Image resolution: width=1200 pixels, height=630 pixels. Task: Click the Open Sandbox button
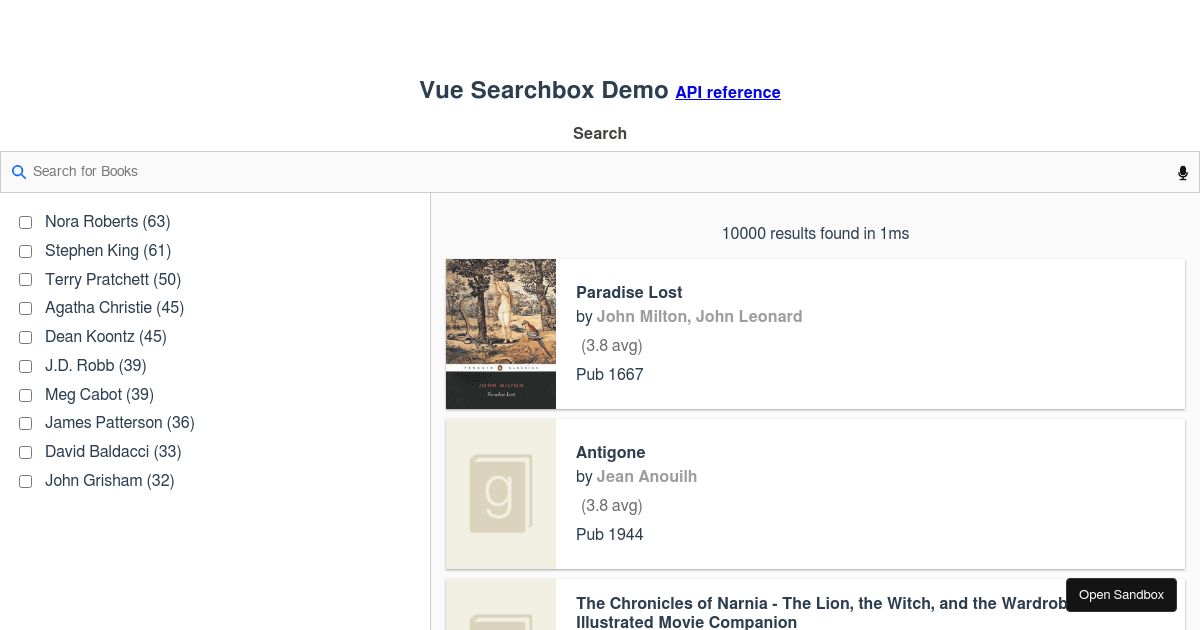pyautogui.click(x=1121, y=595)
